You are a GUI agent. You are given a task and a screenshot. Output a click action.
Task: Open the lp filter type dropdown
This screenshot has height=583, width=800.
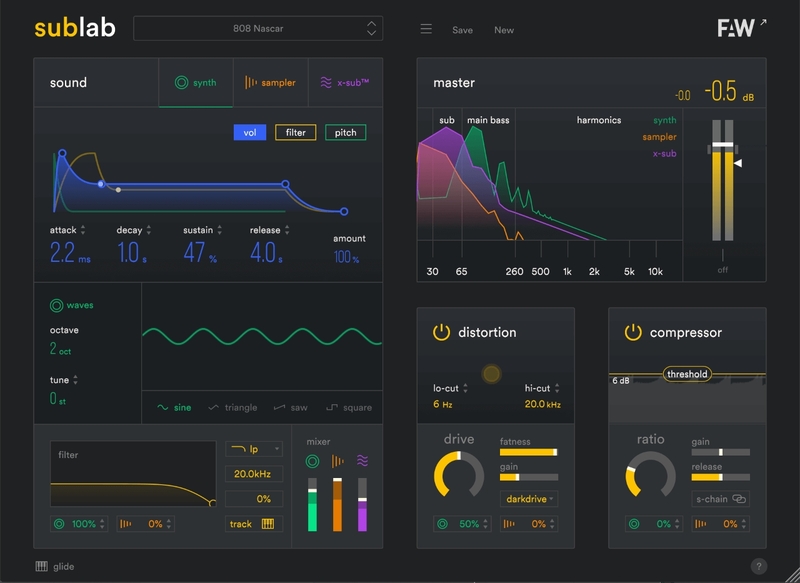point(254,449)
